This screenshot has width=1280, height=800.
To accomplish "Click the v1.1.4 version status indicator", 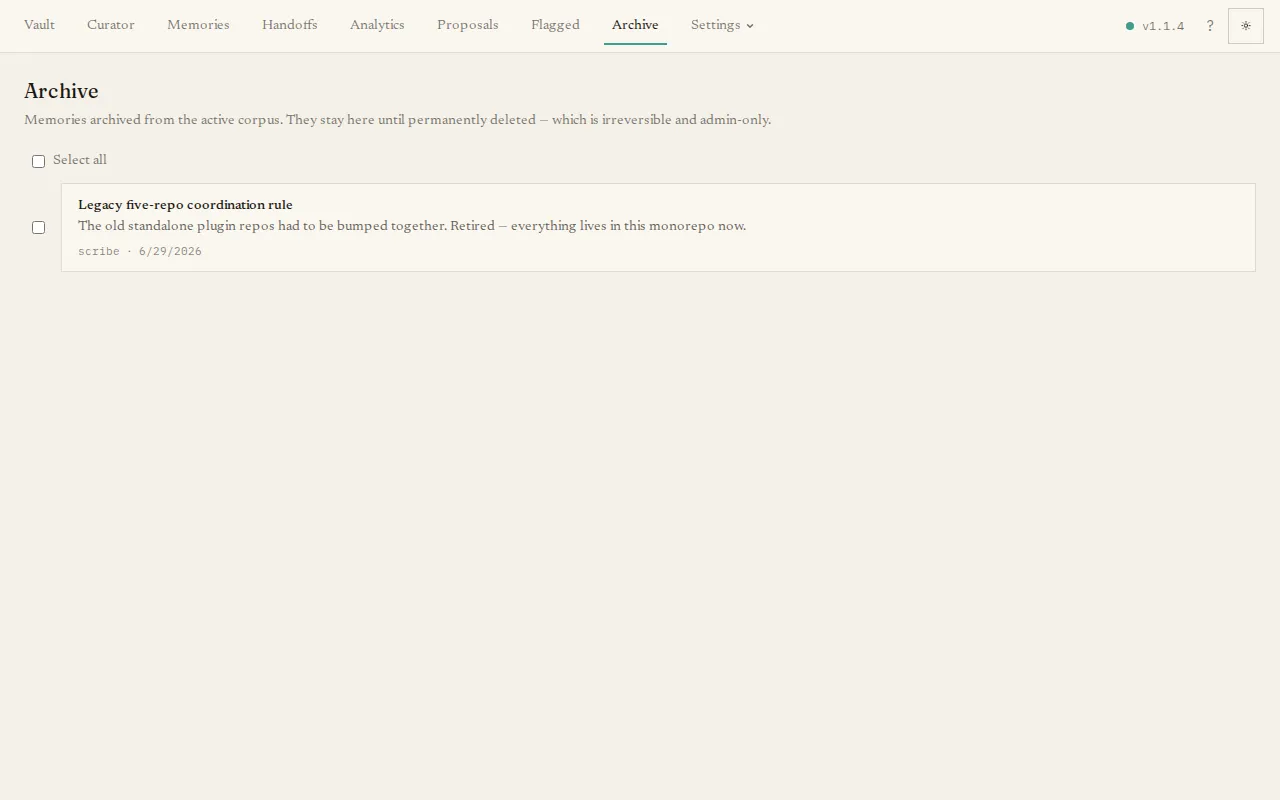I will point(1155,26).
